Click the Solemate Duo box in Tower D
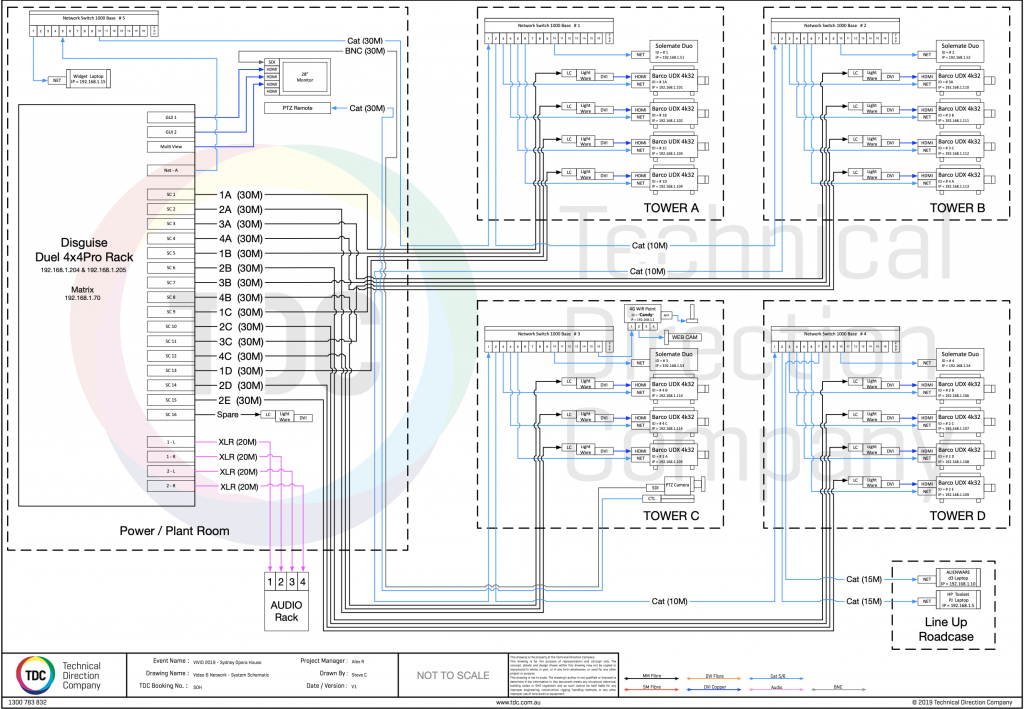The width and height of the screenshot is (1024, 709). 960,360
